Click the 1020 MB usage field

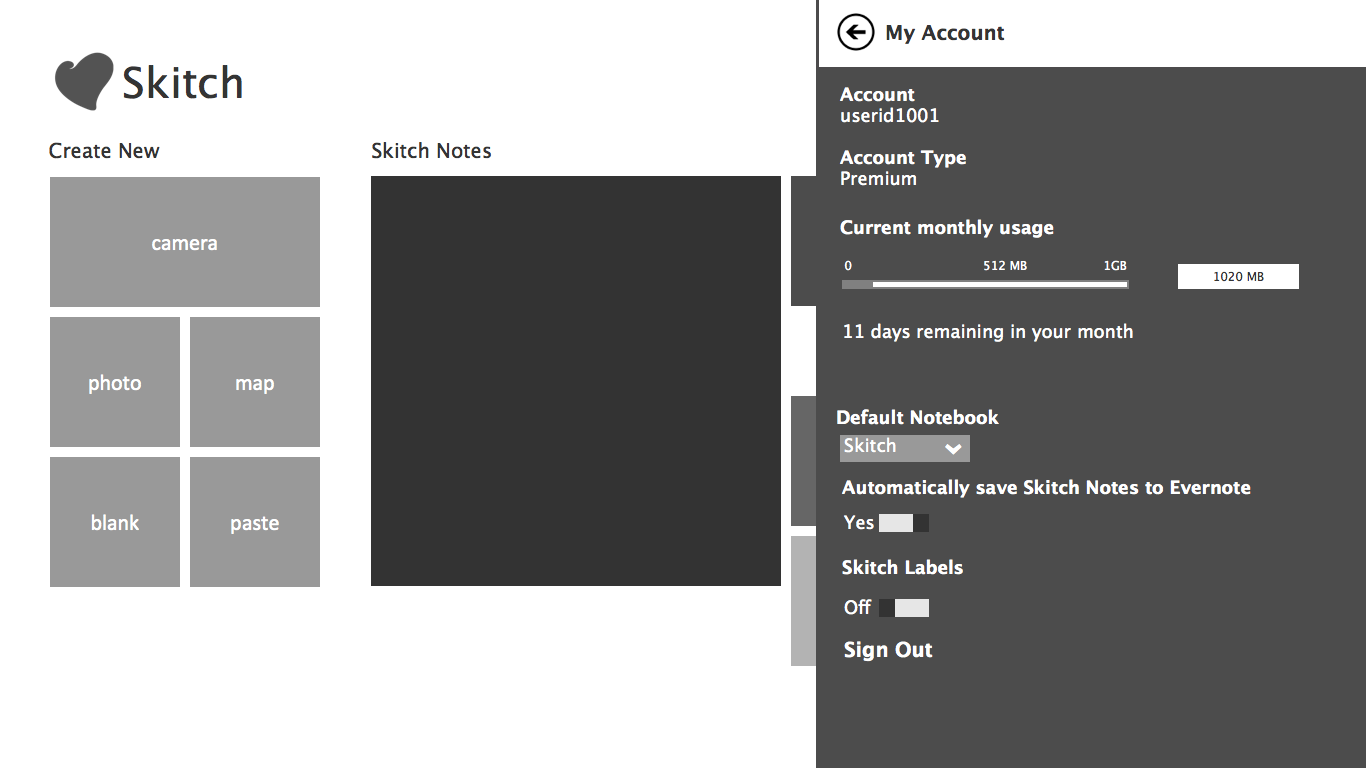(1238, 277)
